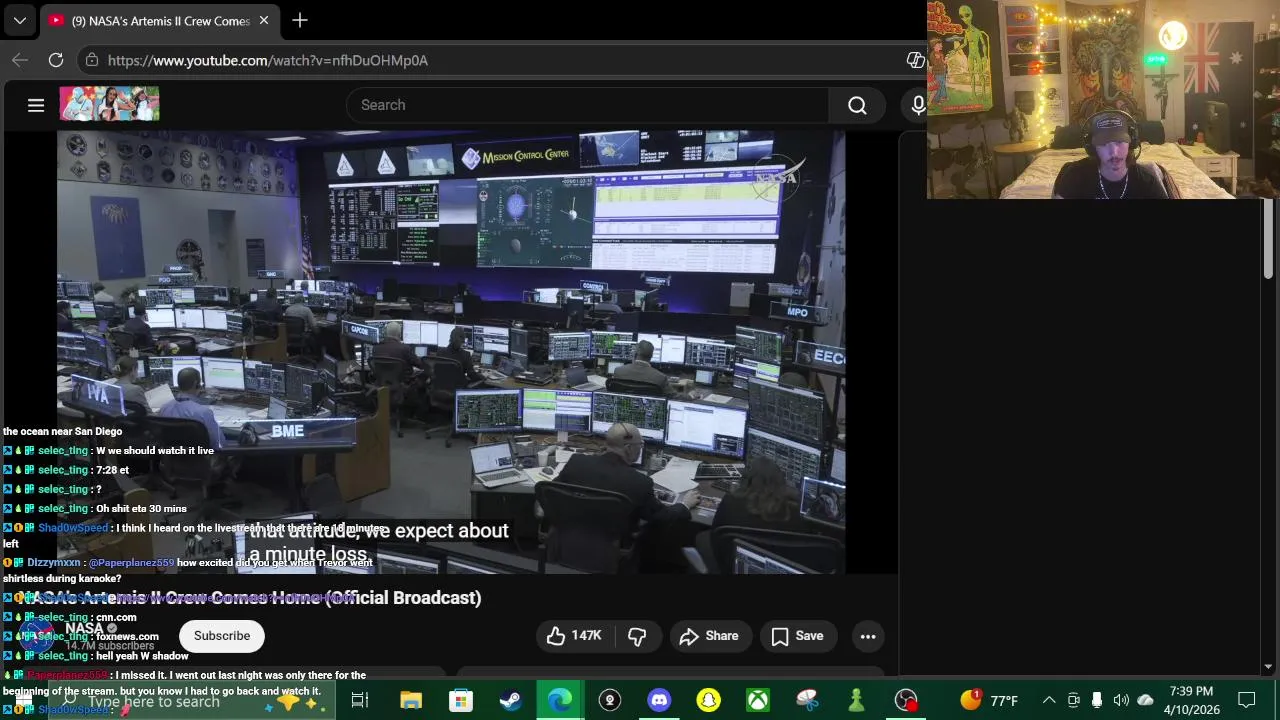Open more actions three-dot menu
Viewport: 1280px width, 720px height.
pos(868,636)
